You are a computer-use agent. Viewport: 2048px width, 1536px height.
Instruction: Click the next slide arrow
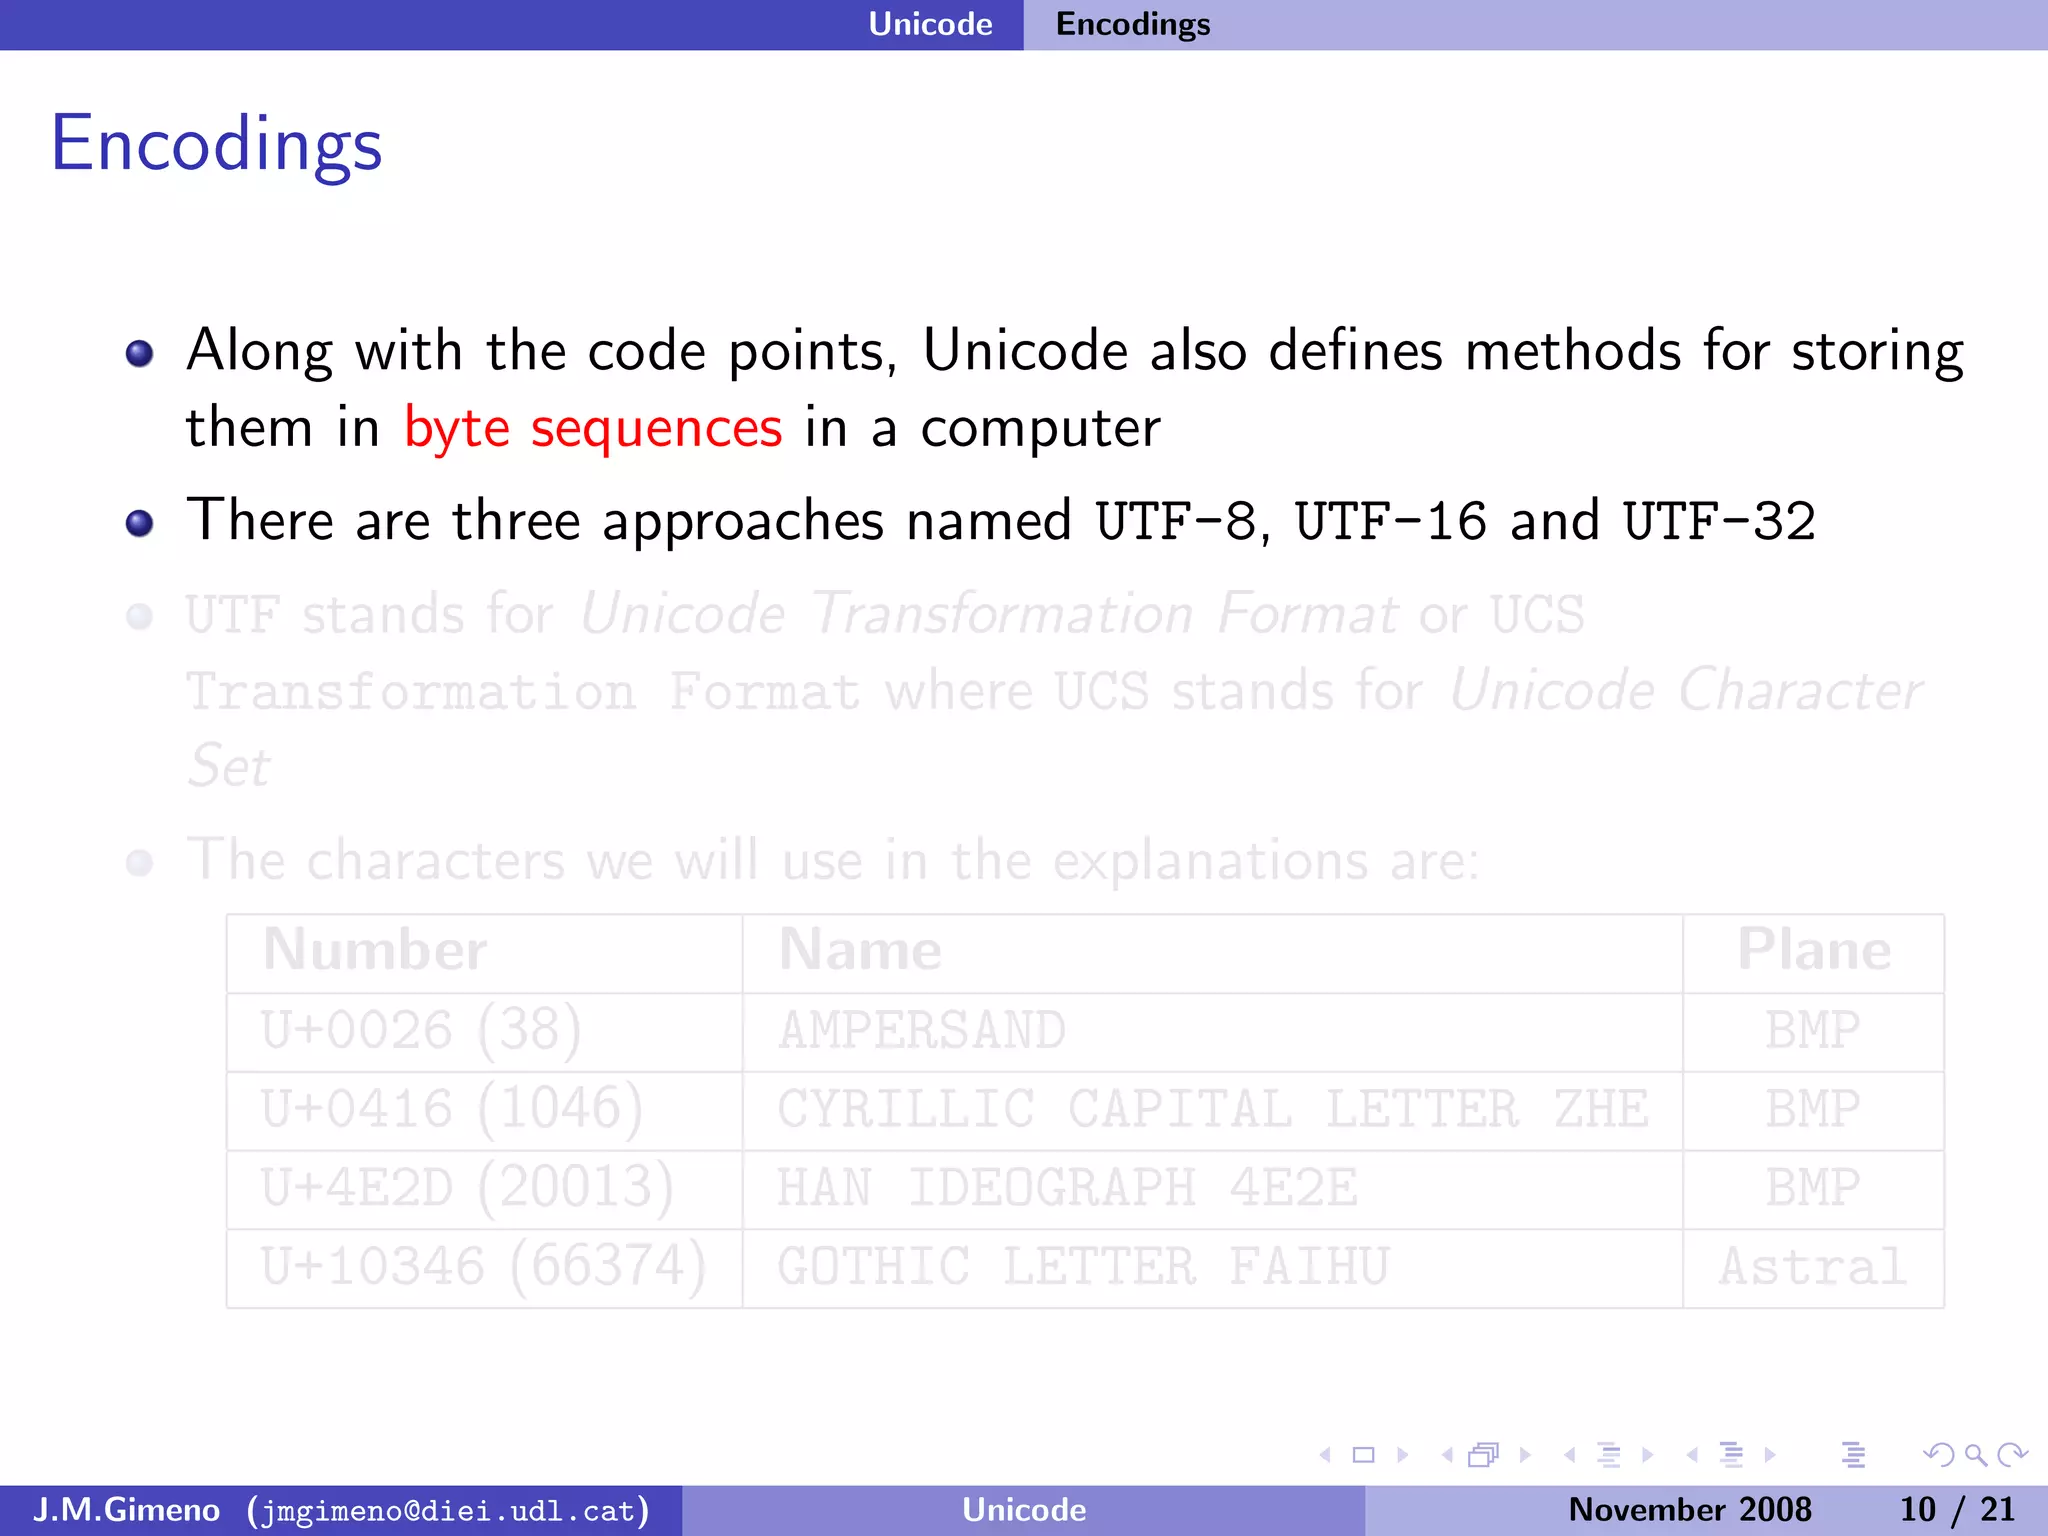[1402, 1455]
